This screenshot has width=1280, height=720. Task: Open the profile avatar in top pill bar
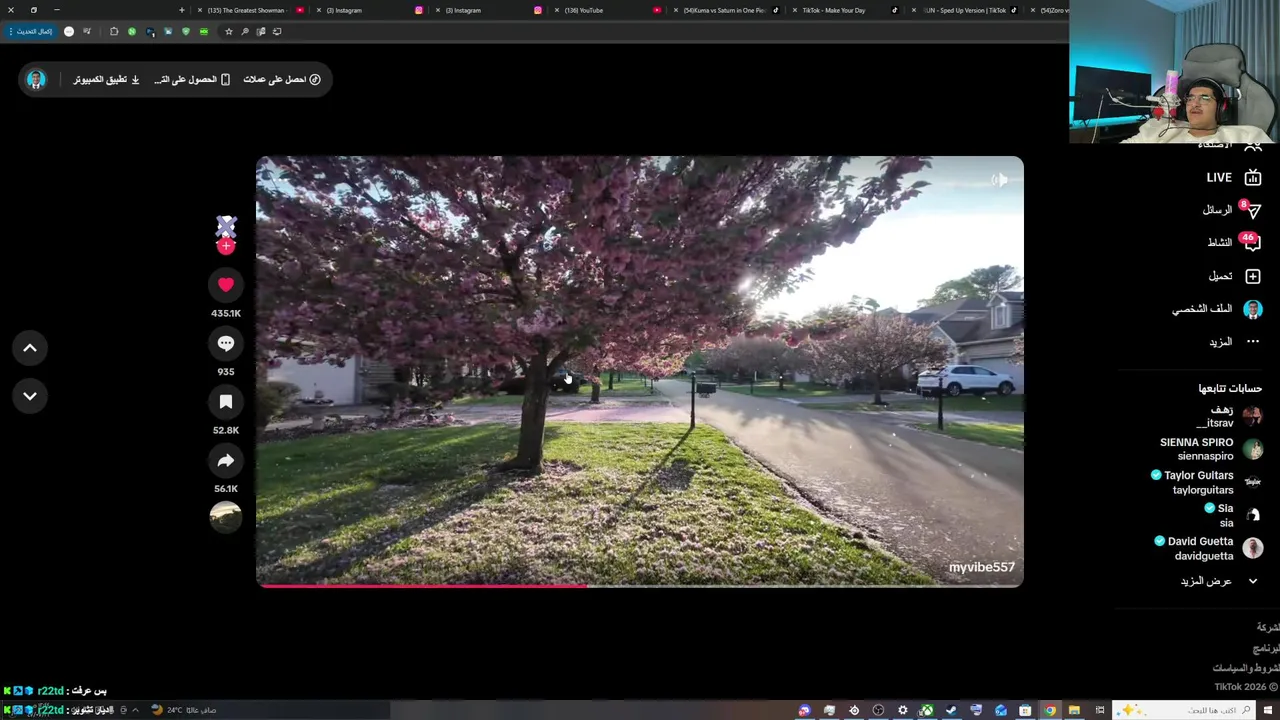[x=36, y=79]
